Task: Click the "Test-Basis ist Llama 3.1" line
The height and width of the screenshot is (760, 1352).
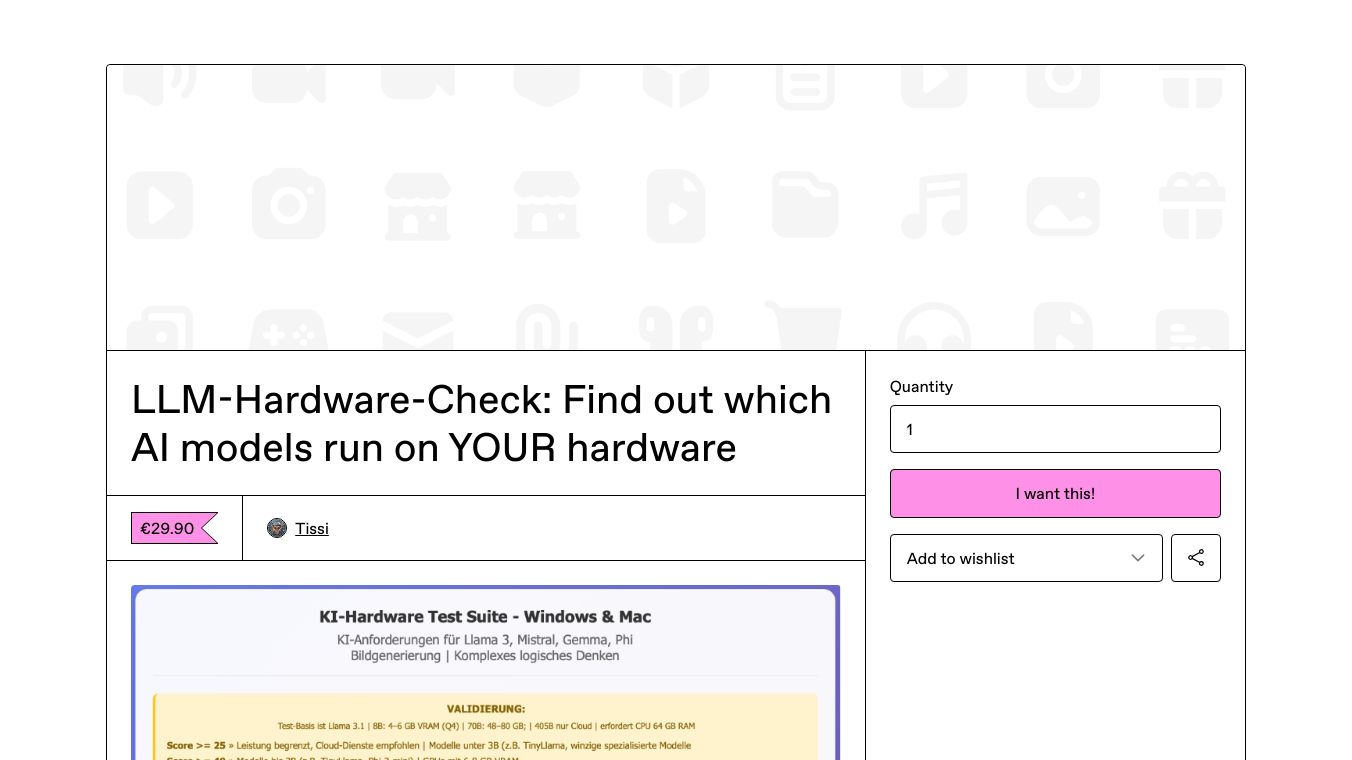Action: (x=486, y=726)
